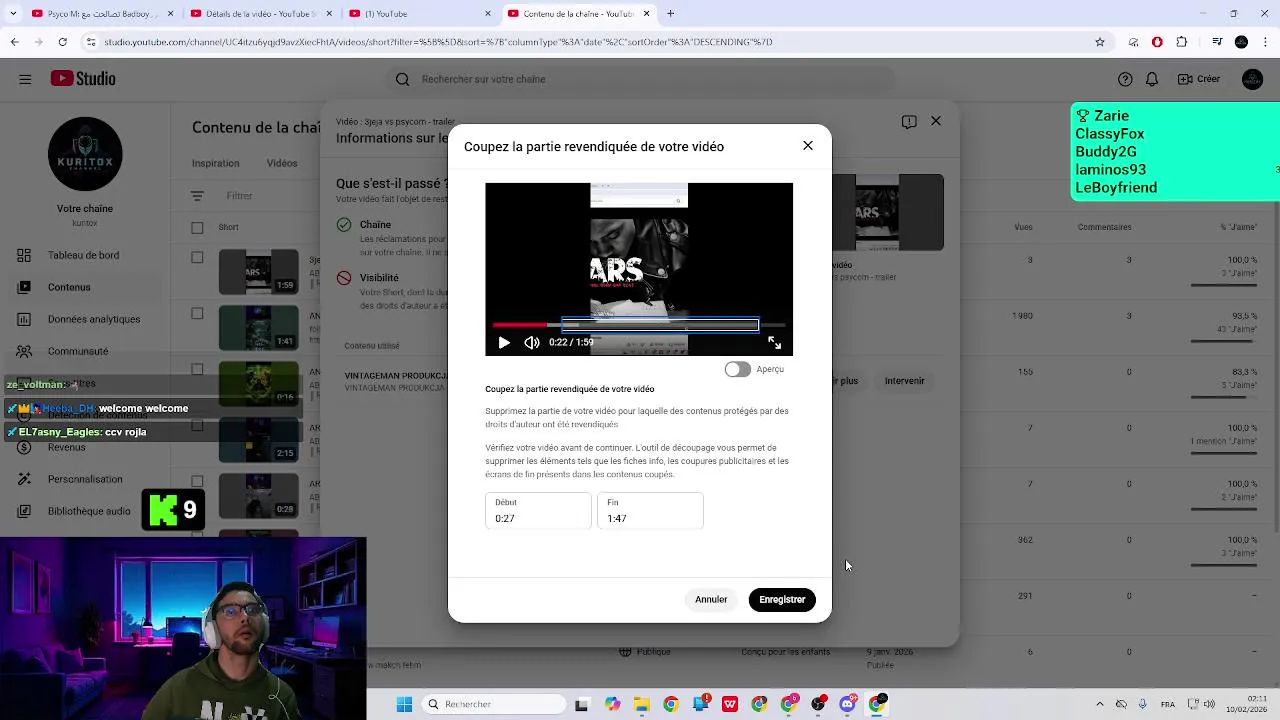Open File Explorer from taskbar
Viewport: 1280px width, 720px height.
[x=641, y=704]
